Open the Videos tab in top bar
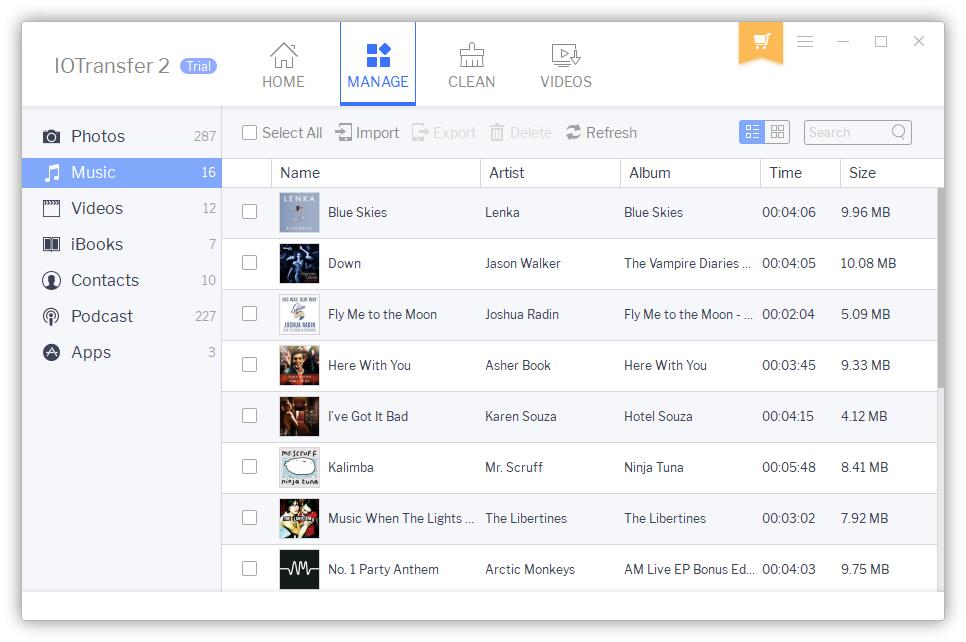The image size is (966, 642). [566, 66]
